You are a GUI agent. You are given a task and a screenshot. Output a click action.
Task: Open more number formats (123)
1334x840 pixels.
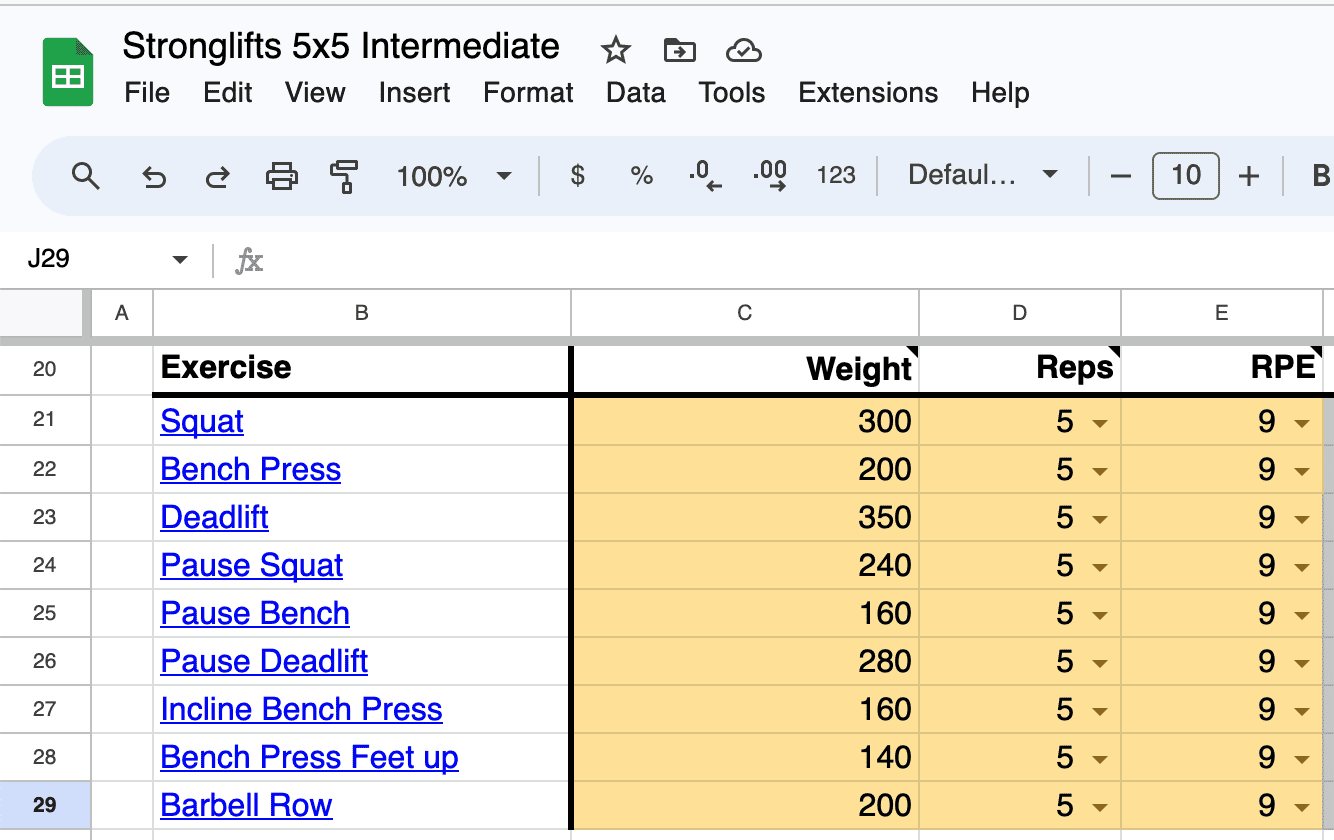[x=836, y=177]
